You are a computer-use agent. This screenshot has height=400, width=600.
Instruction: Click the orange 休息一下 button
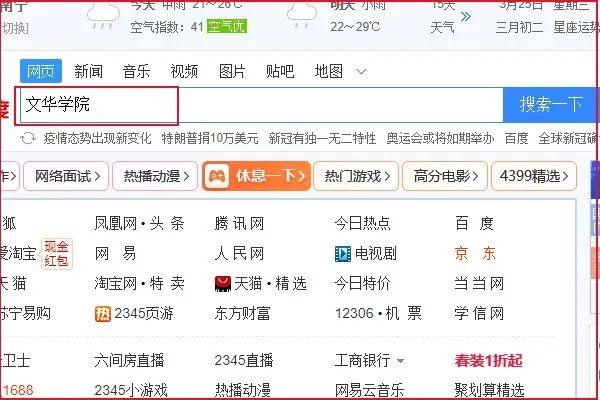pos(256,176)
